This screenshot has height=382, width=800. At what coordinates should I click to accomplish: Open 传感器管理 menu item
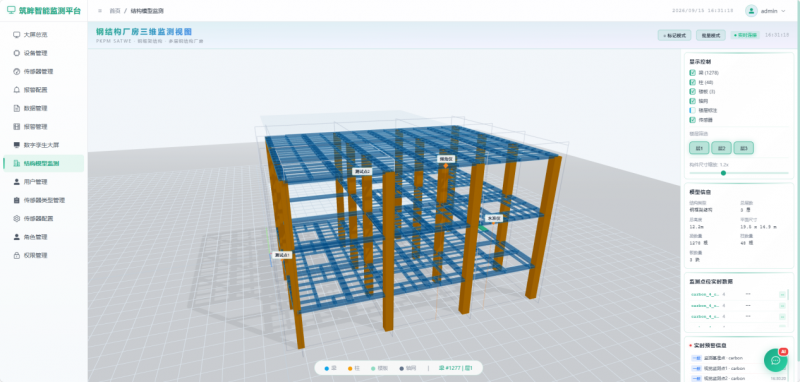pyautogui.click(x=44, y=71)
